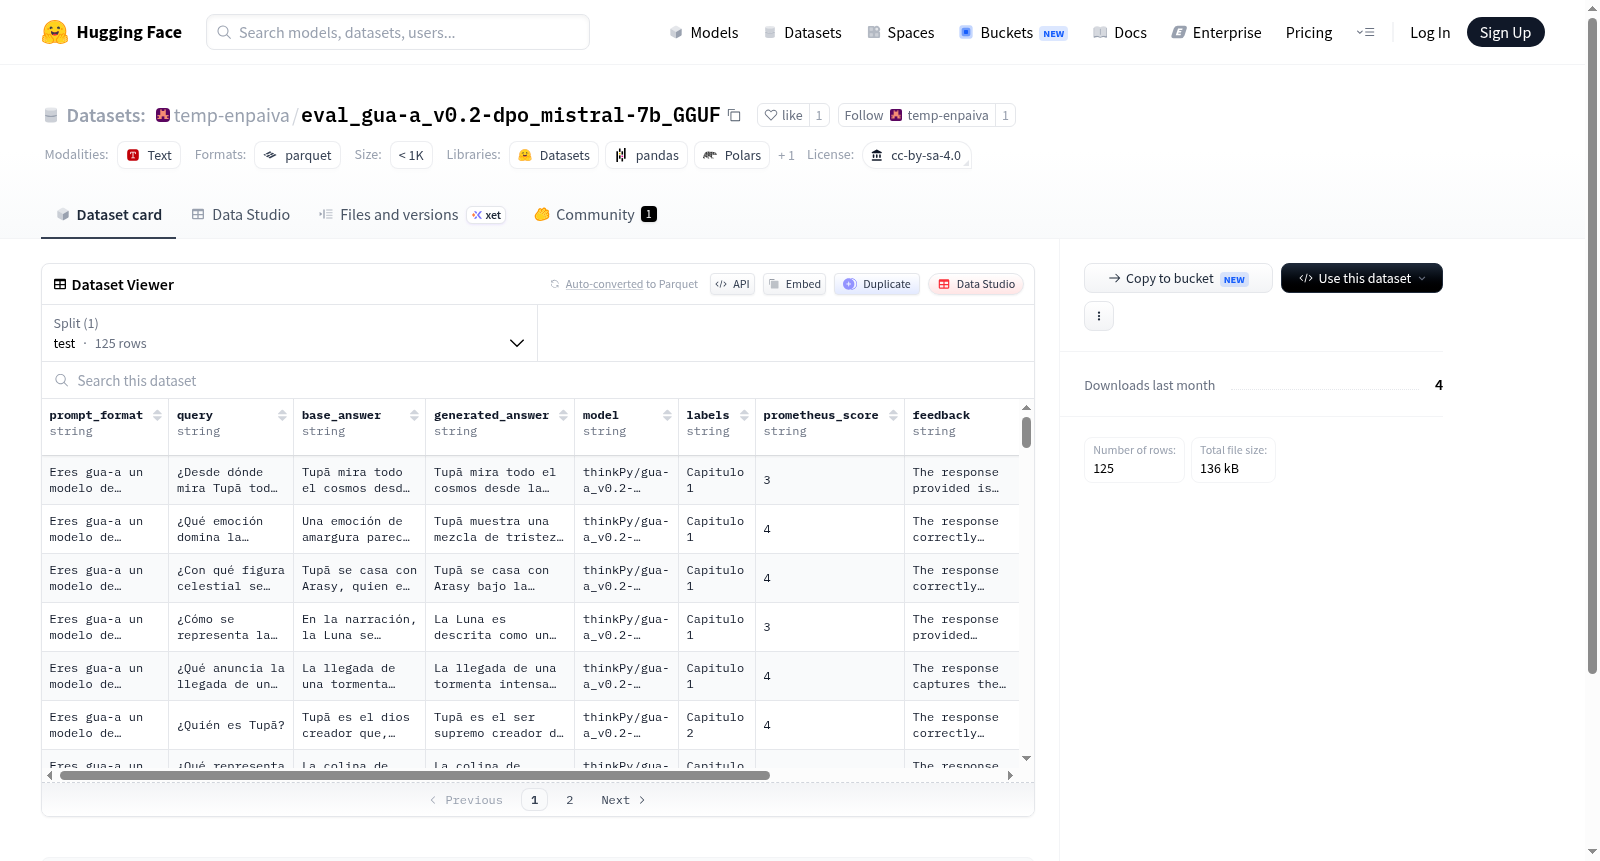1600x861 pixels.
Task: Sort the prompt_format column
Action: [157, 415]
